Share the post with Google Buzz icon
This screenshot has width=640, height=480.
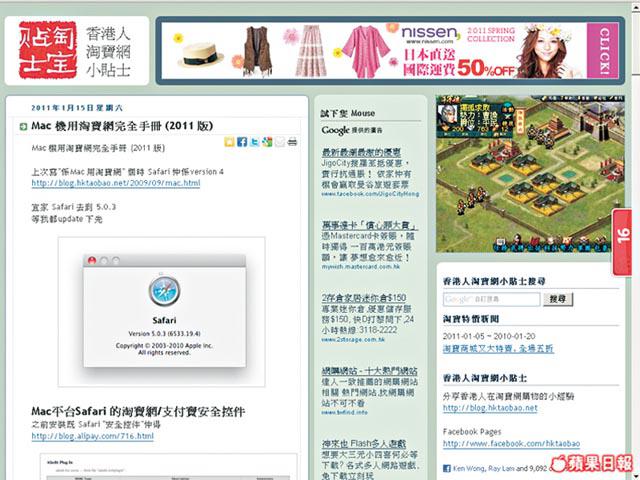pyautogui.click(x=267, y=142)
